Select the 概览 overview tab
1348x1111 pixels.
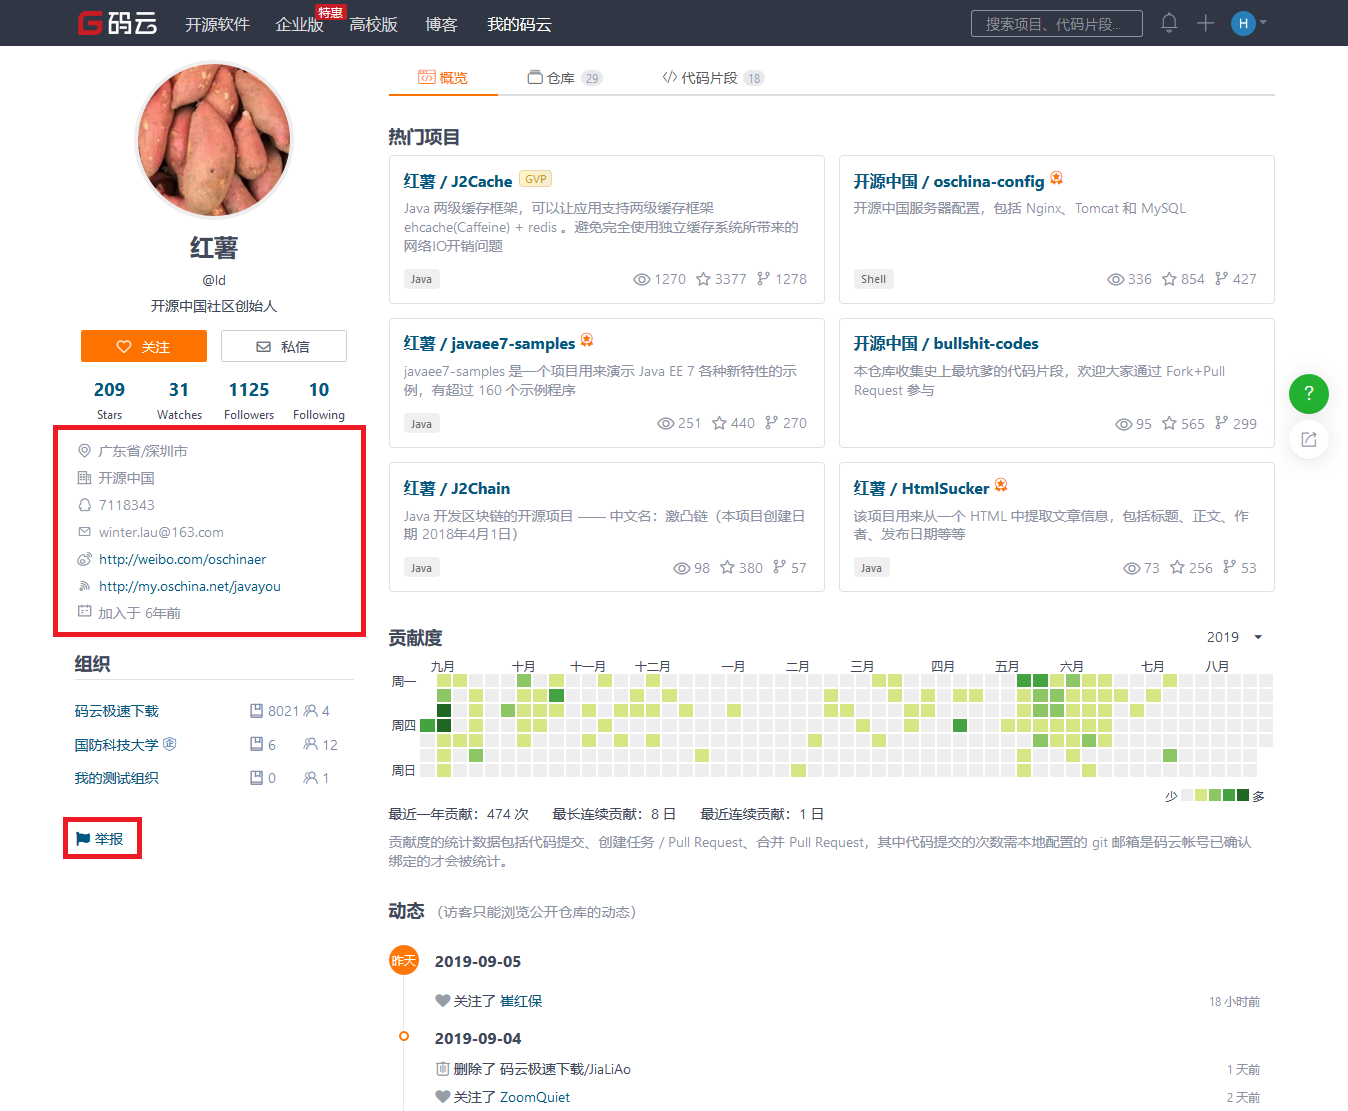[443, 77]
